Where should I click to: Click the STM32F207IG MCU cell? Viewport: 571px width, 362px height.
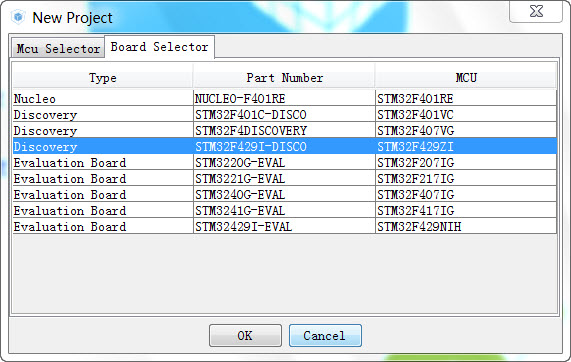pos(466,162)
